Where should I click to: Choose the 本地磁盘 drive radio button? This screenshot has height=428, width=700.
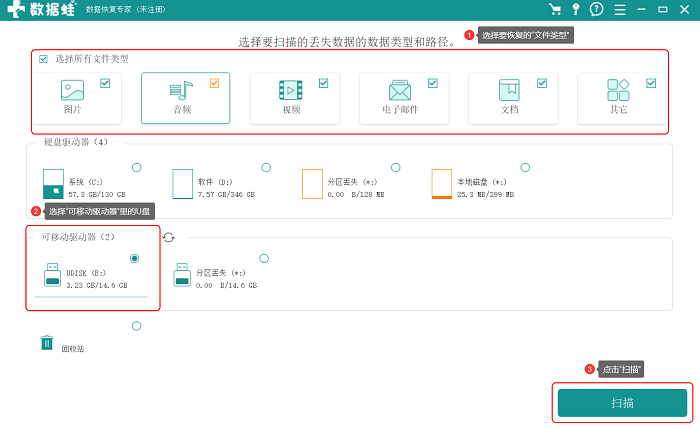click(x=525, y=167)
